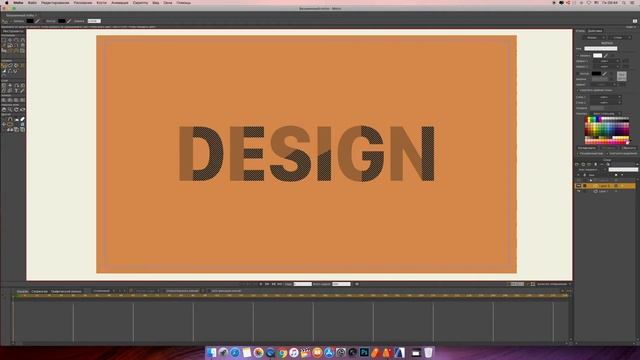The image size is (640, 360).
Task: Open System Preferences from the Dock
Action: [x=341, y=353]
